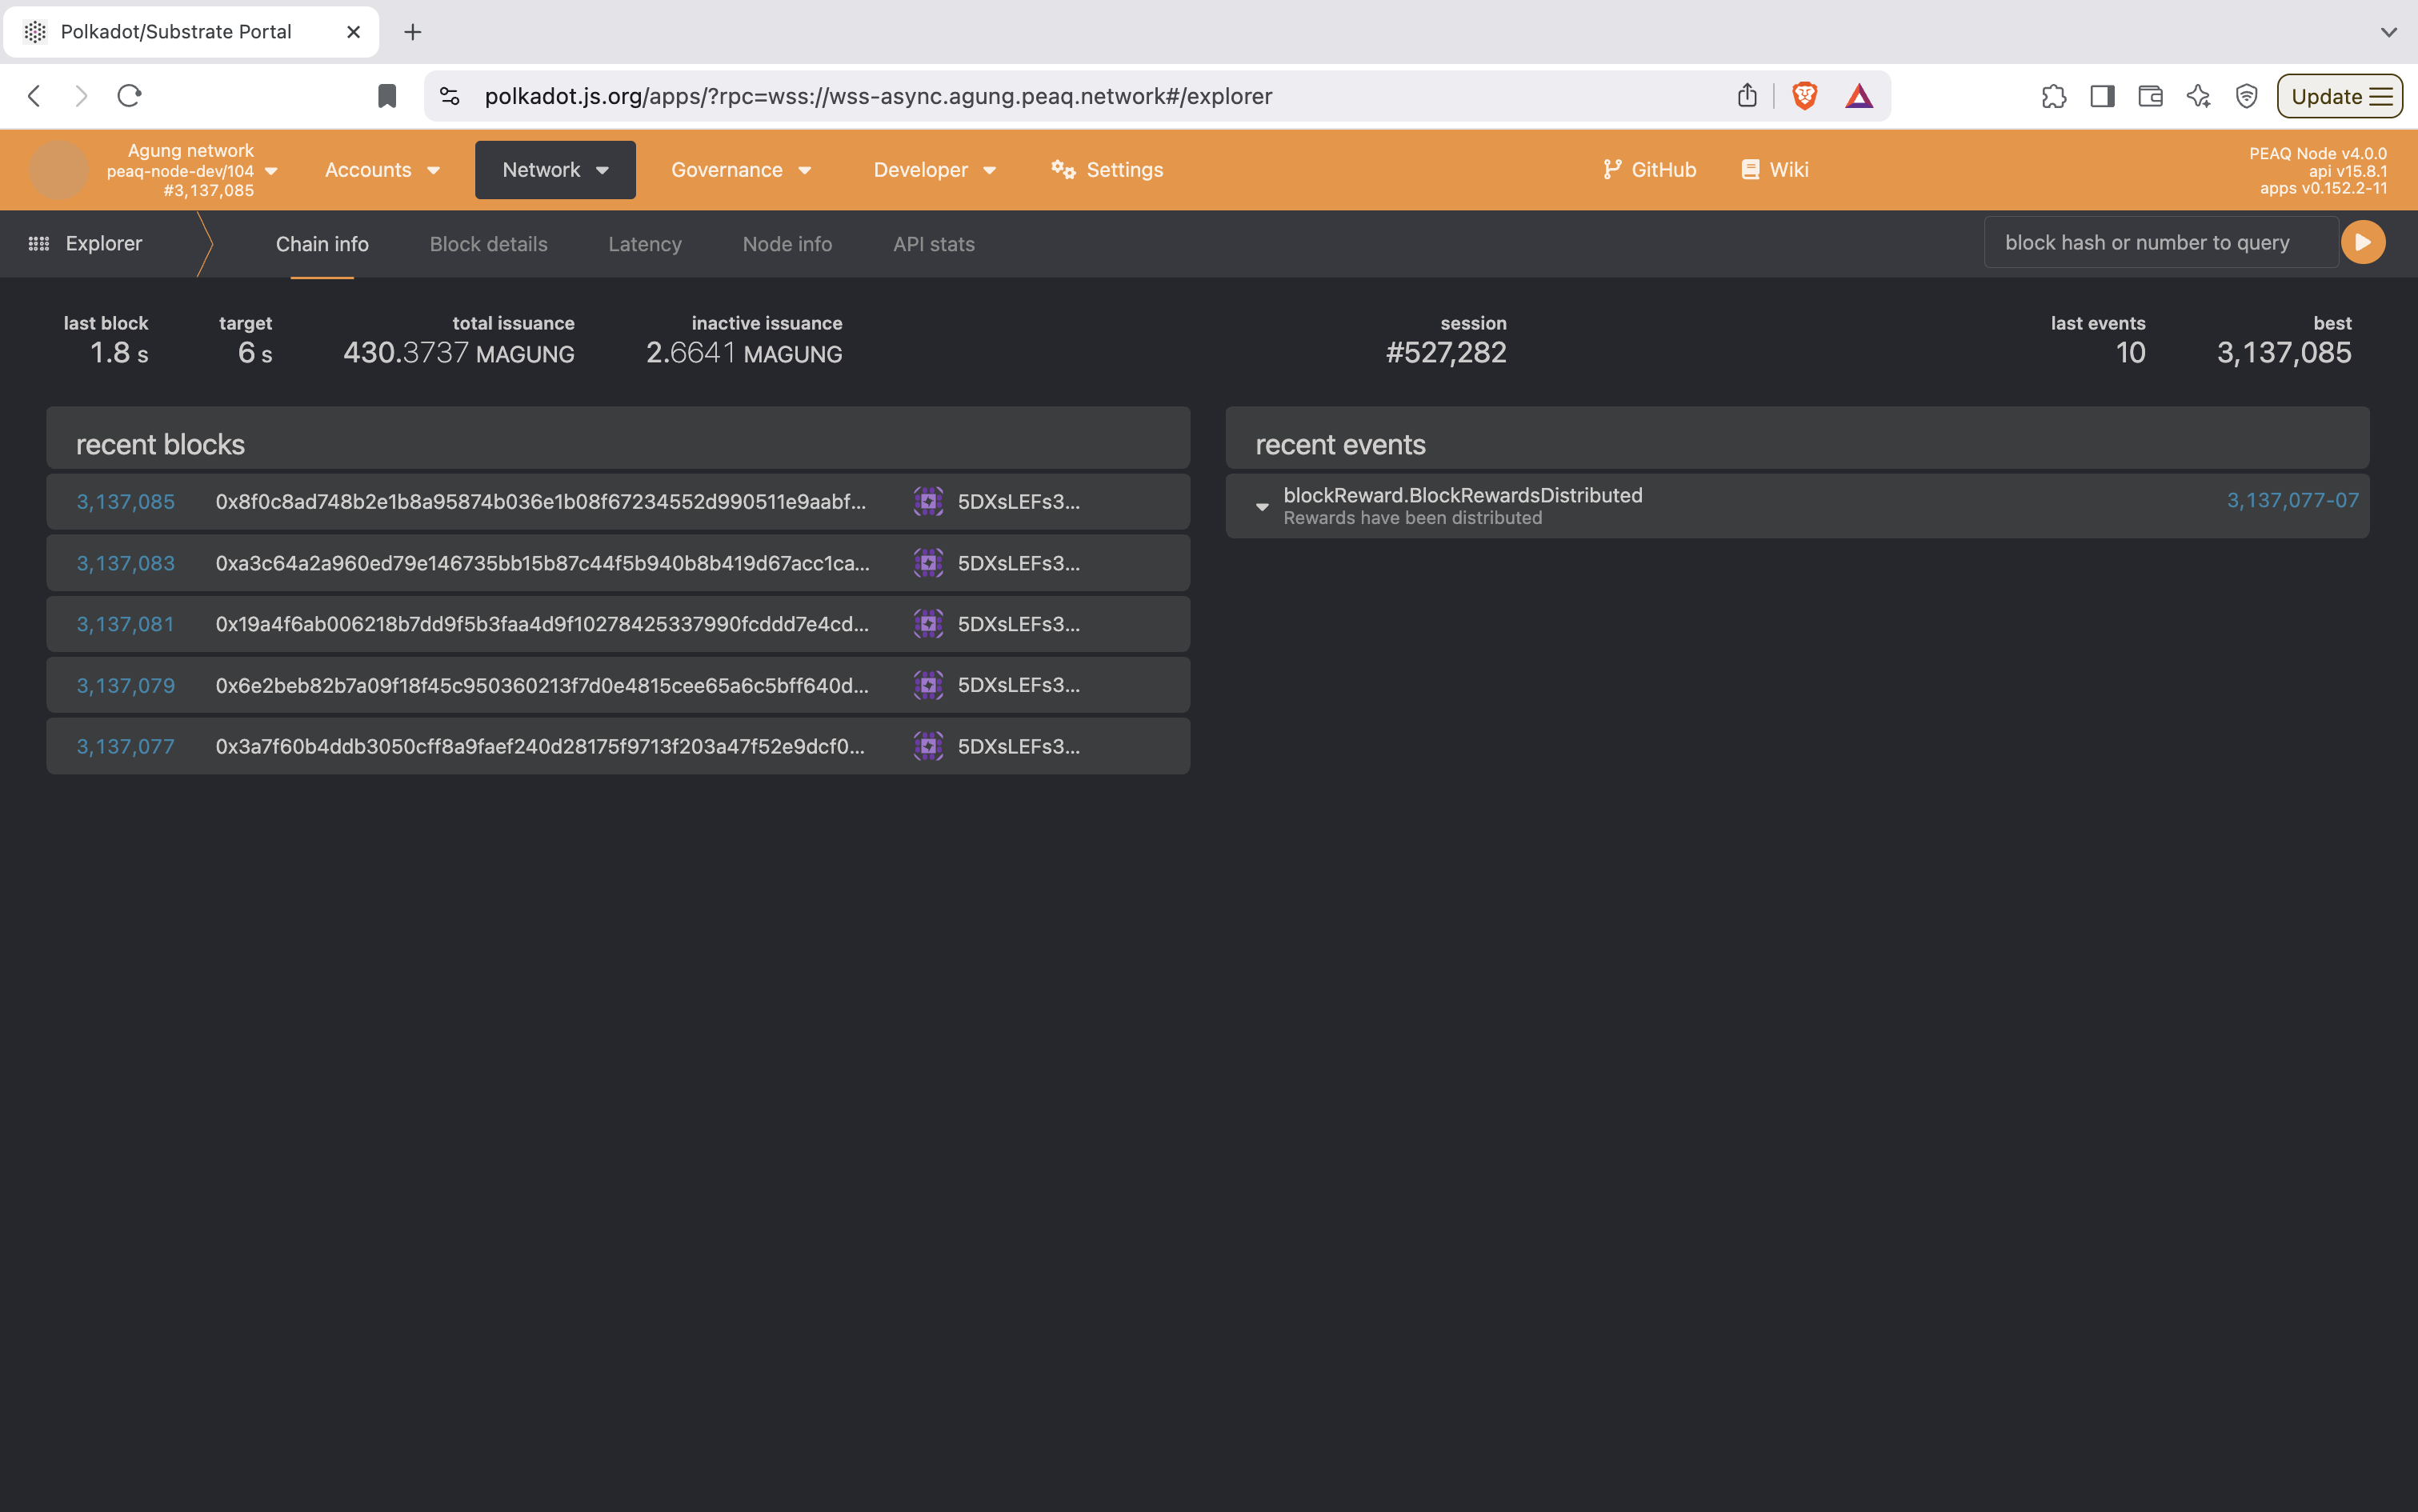The image size is (2418, 1512).
Task: Switch to the Block details tab
Action: [x=488, y=244]
